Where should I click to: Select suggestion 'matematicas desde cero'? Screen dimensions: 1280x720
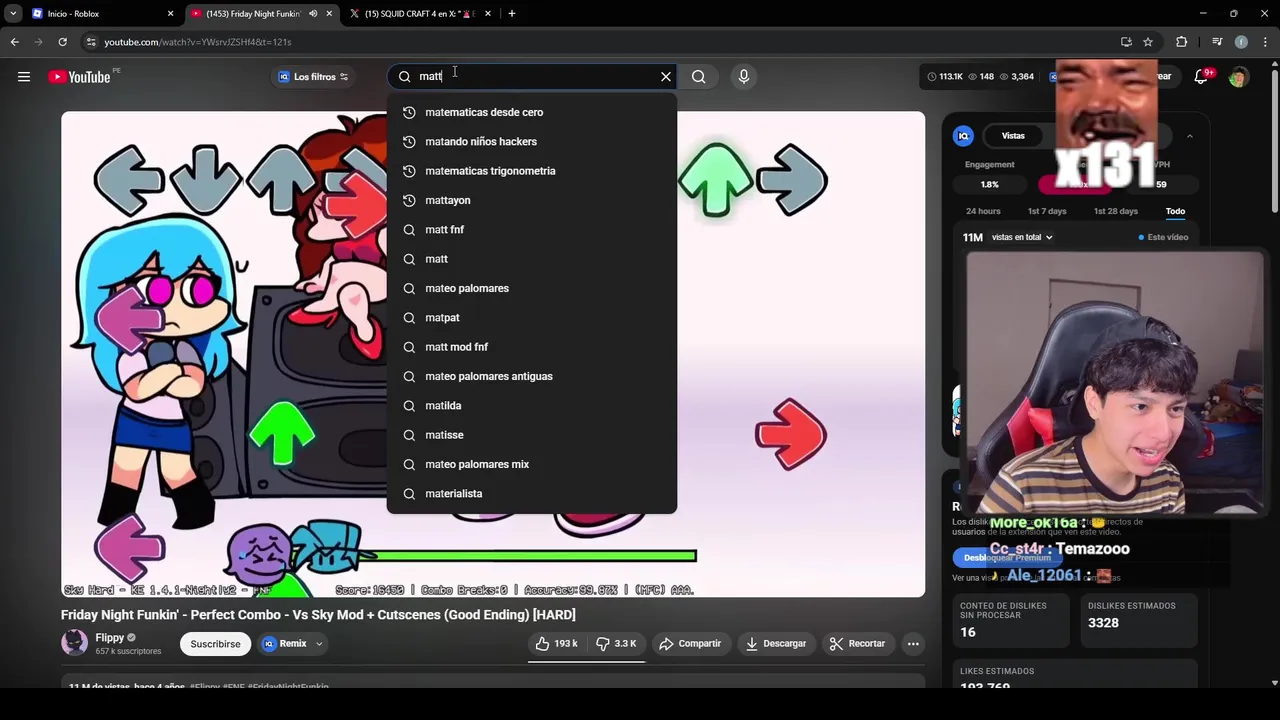click(532, 112)
